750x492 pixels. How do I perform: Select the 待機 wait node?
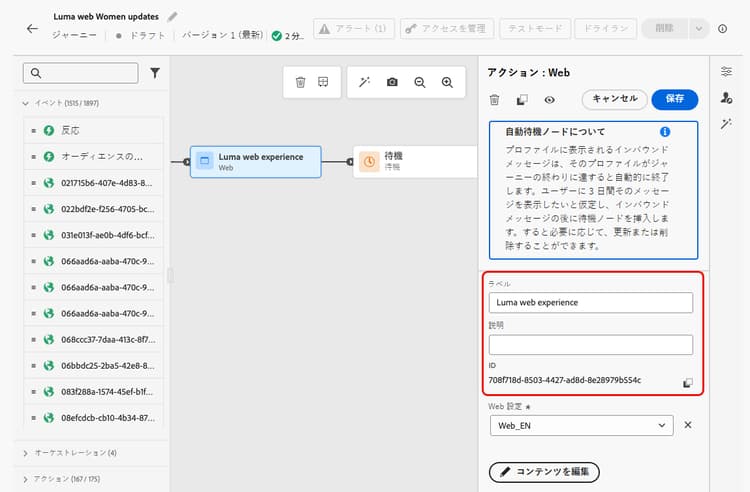(x=415, y=162)
